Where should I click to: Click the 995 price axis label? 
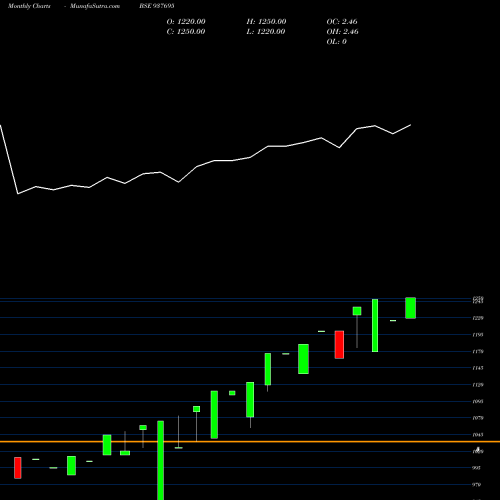477,468
